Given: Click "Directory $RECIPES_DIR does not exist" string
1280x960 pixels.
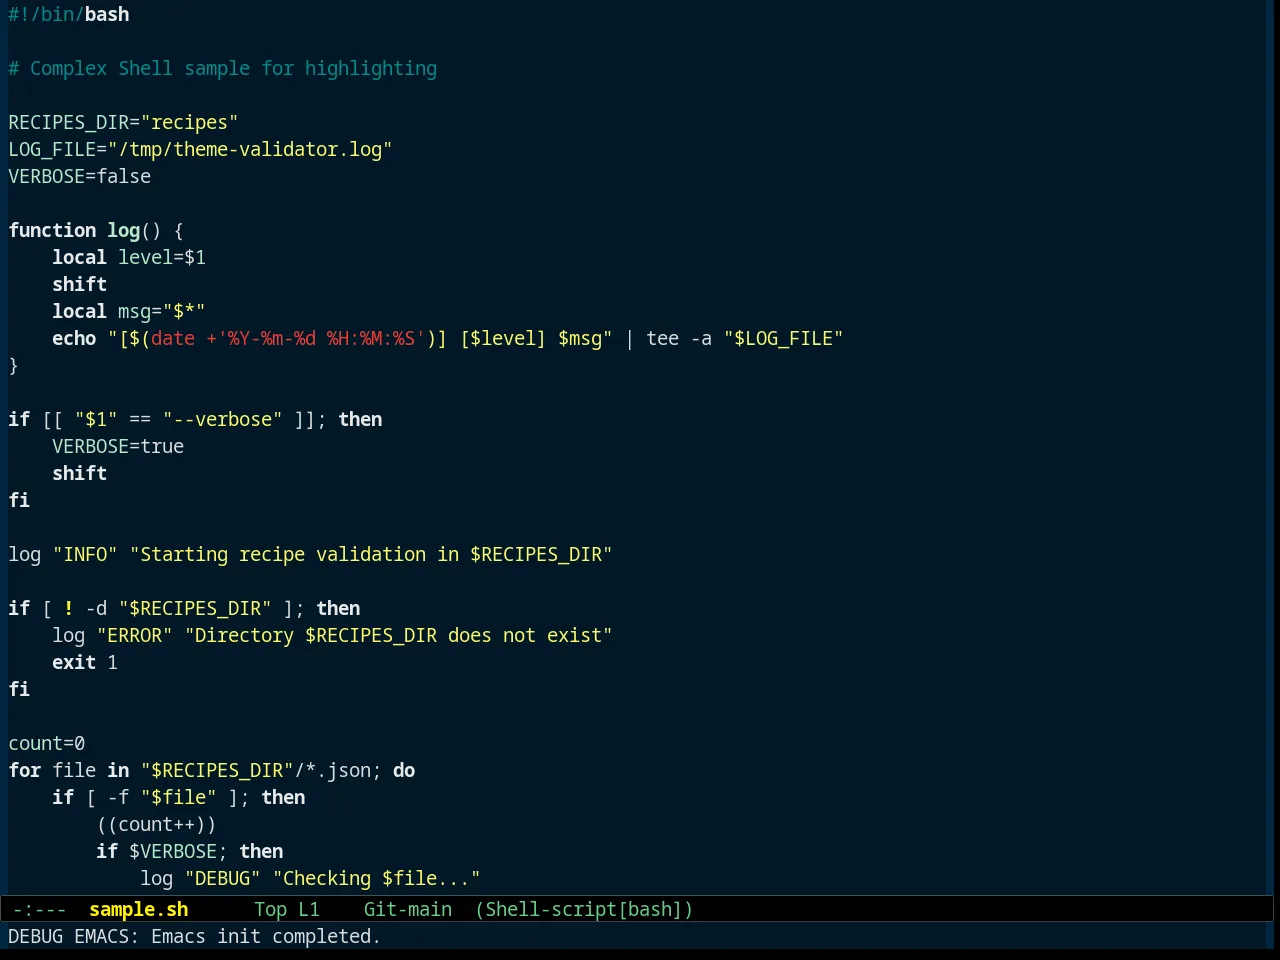Looking at the screenshot, I should pos(399,635).
